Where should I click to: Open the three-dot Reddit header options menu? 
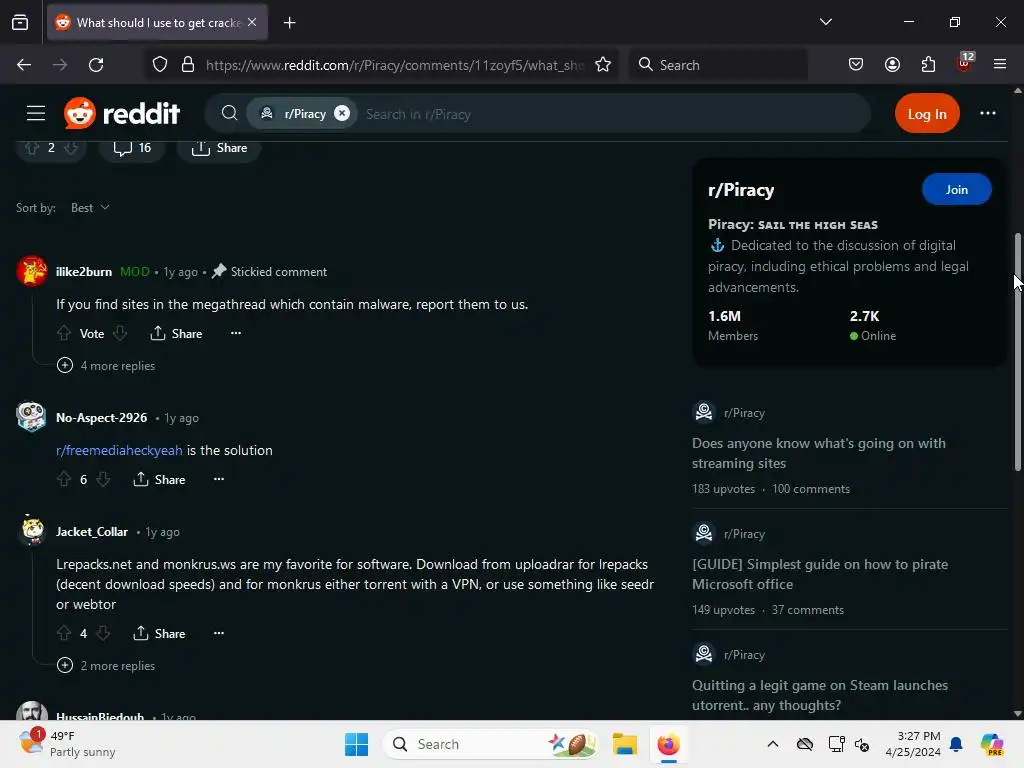click(987, 114)
